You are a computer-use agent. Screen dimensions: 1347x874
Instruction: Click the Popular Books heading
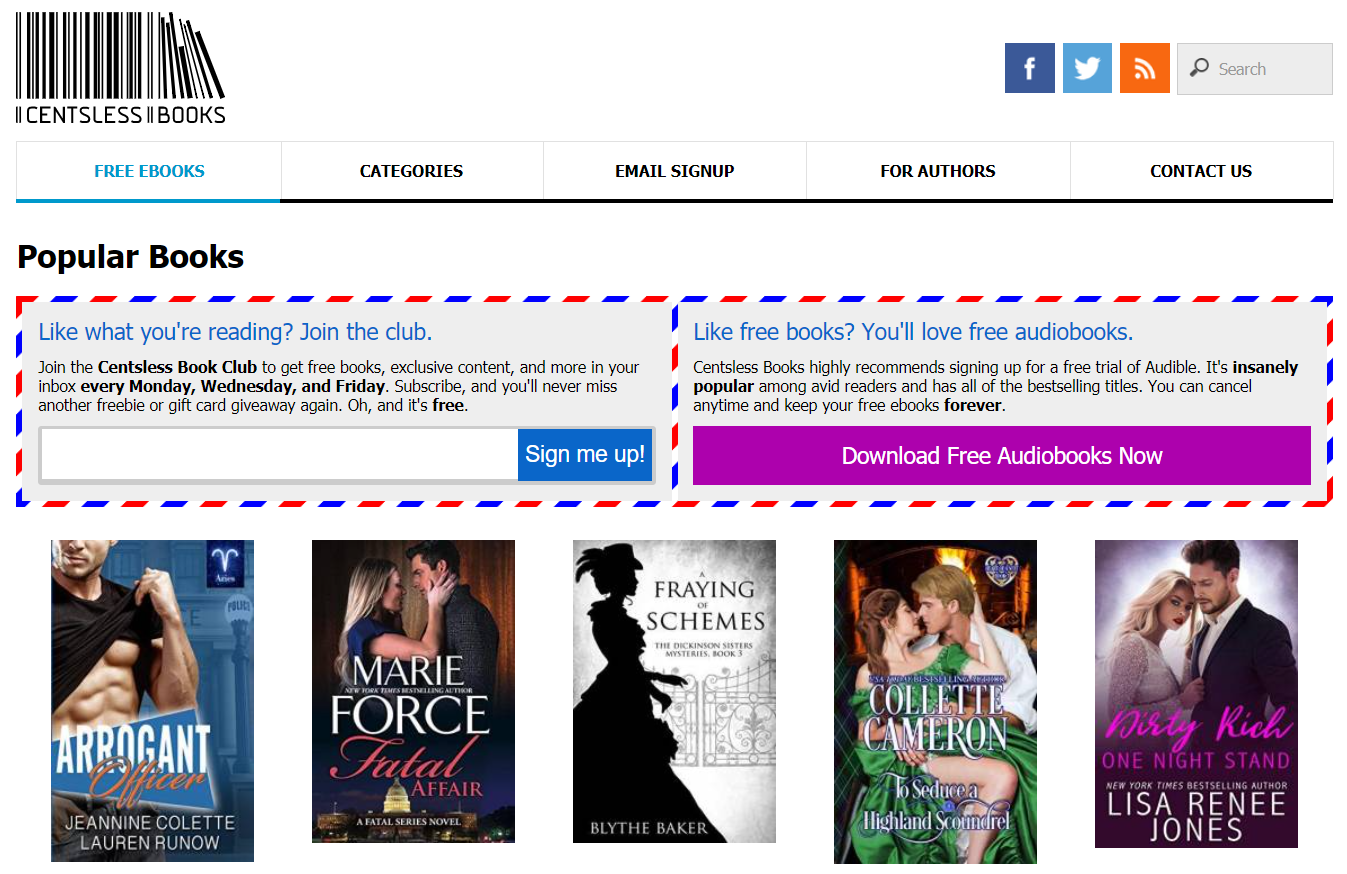coord(131,257)
